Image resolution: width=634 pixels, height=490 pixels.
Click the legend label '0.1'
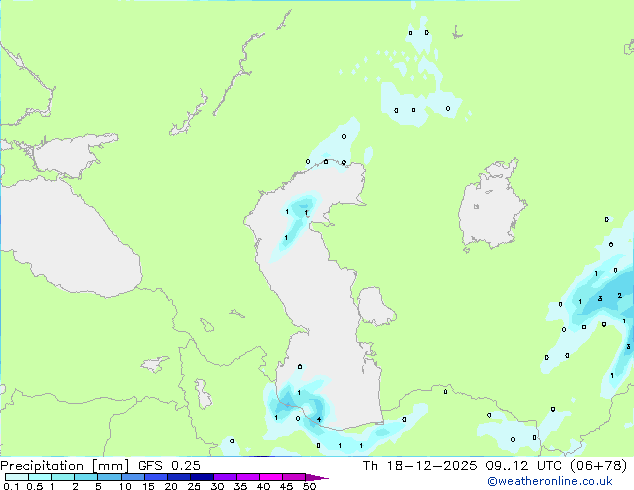(x=11, y=486)
